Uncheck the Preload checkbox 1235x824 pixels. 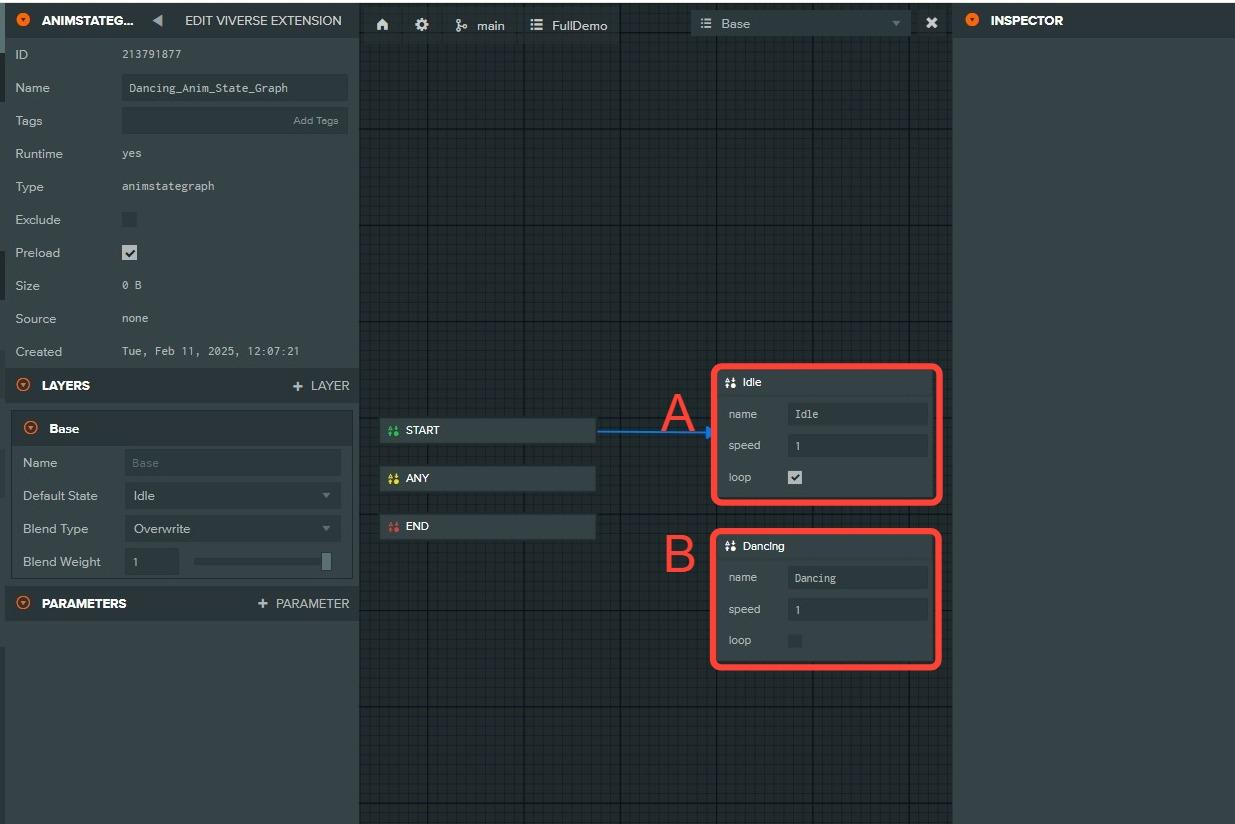point(129,253)
